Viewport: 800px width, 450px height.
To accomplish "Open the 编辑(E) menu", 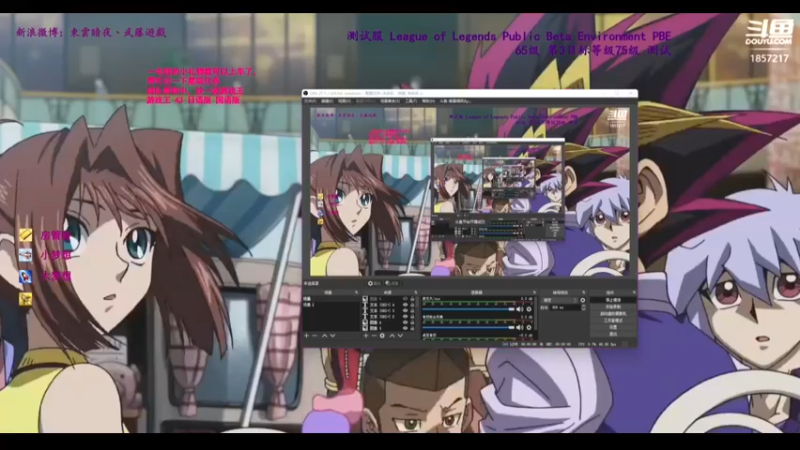I will (x=327, y=101).
